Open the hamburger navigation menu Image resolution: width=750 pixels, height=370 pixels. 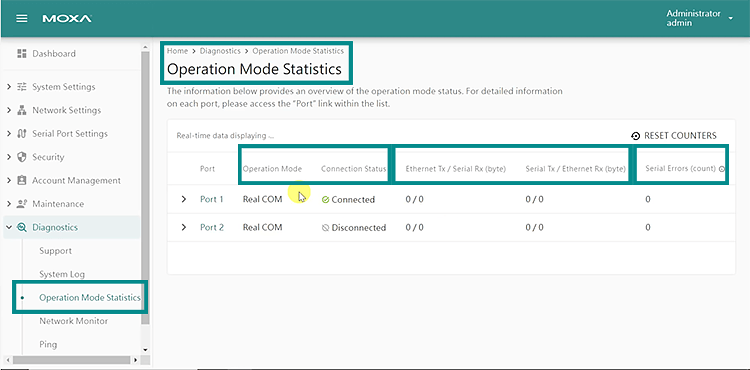coord(22,19)
